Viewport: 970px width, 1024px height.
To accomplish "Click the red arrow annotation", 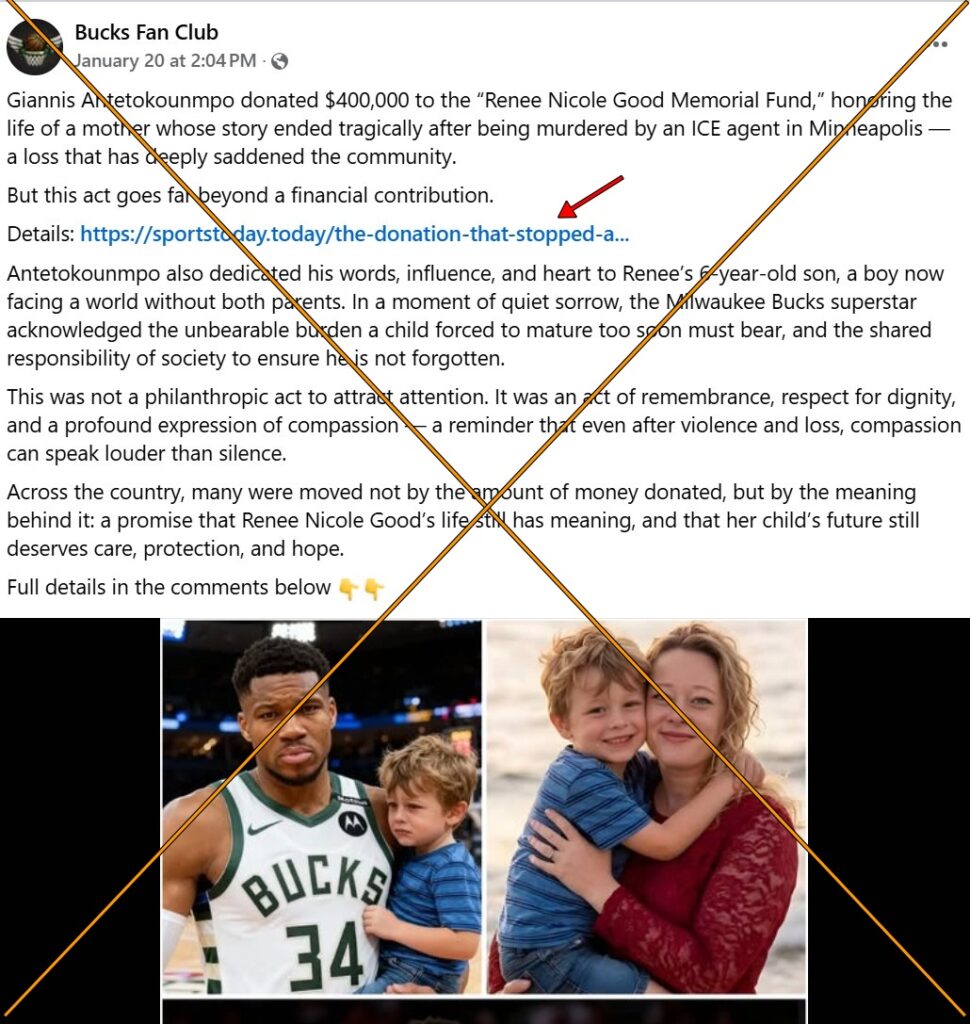I will 590,196.
